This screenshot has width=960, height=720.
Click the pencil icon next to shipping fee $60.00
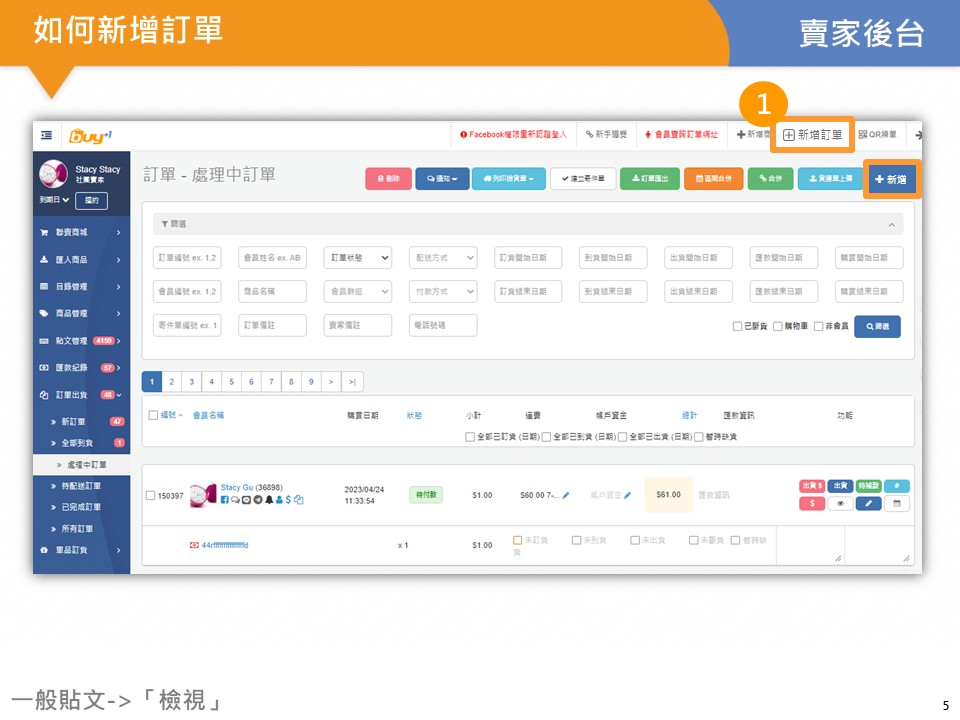point(566,495)
